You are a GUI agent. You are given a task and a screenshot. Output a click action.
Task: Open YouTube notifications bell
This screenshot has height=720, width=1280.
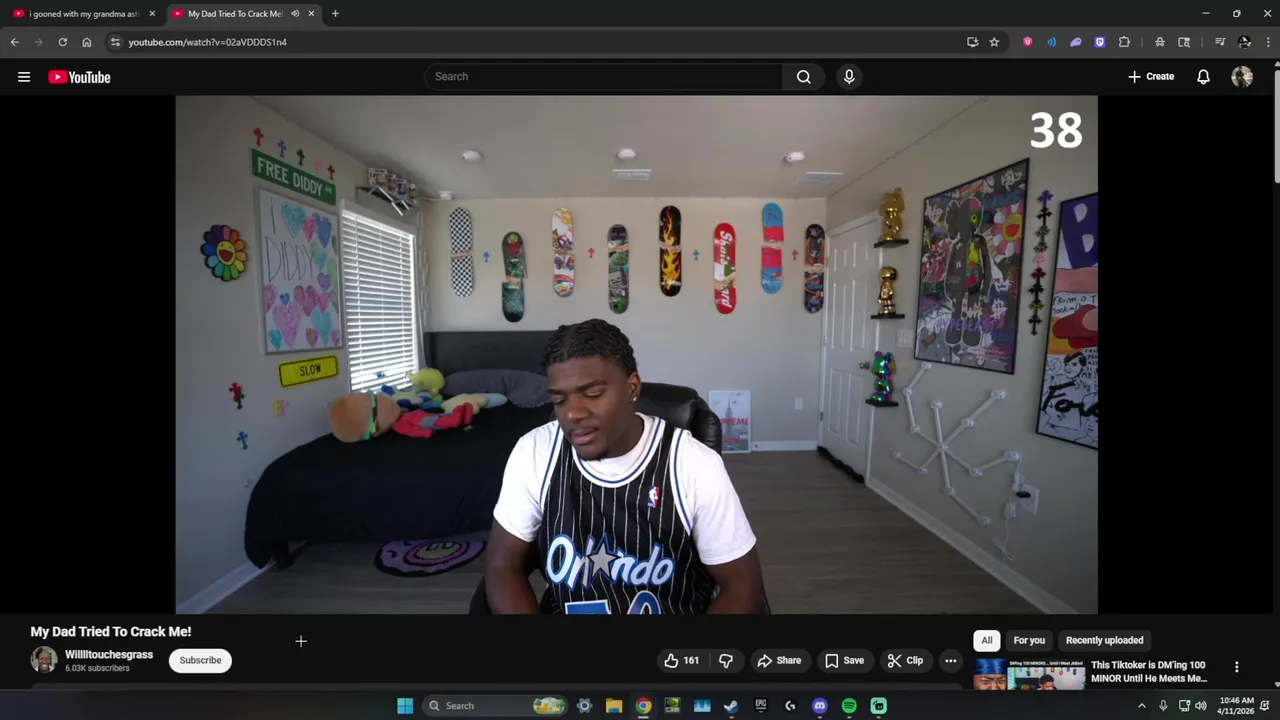pos(1203,77)
